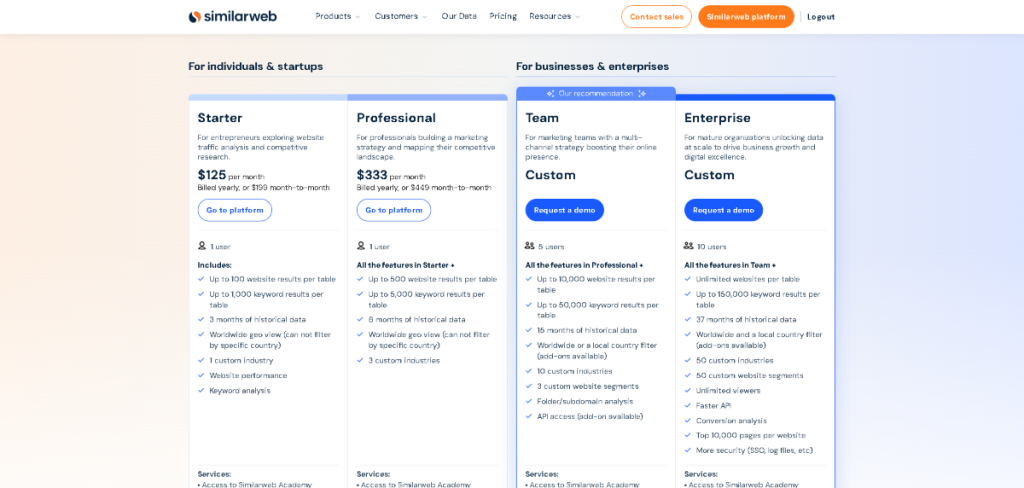Viewport: 1024px width, 488px height.
Task: Request a demo for the Team plan
Action: [564, 210]
